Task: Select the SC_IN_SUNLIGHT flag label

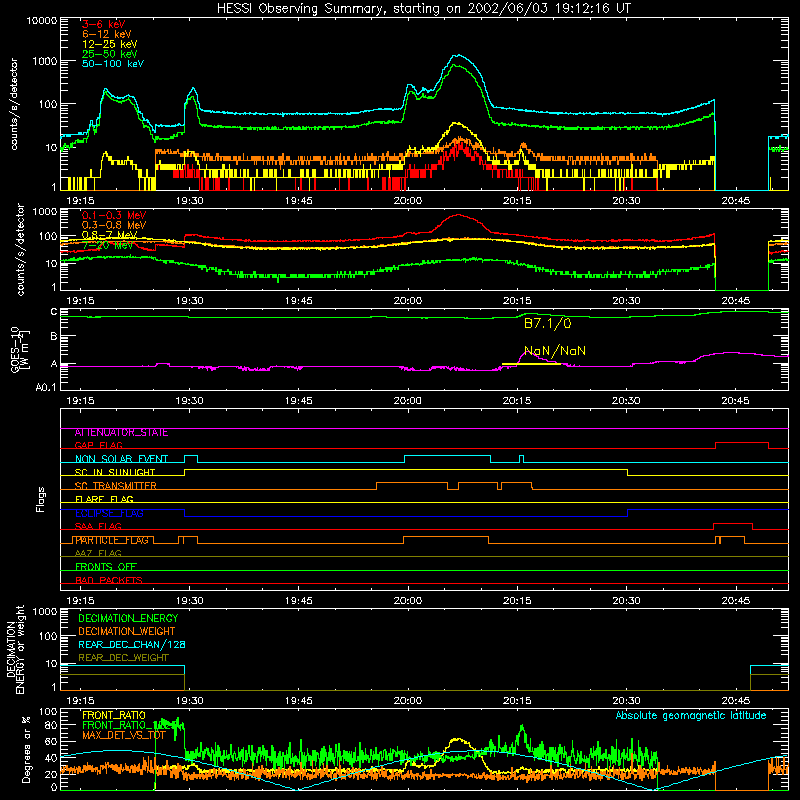Action: click(115, 472)
